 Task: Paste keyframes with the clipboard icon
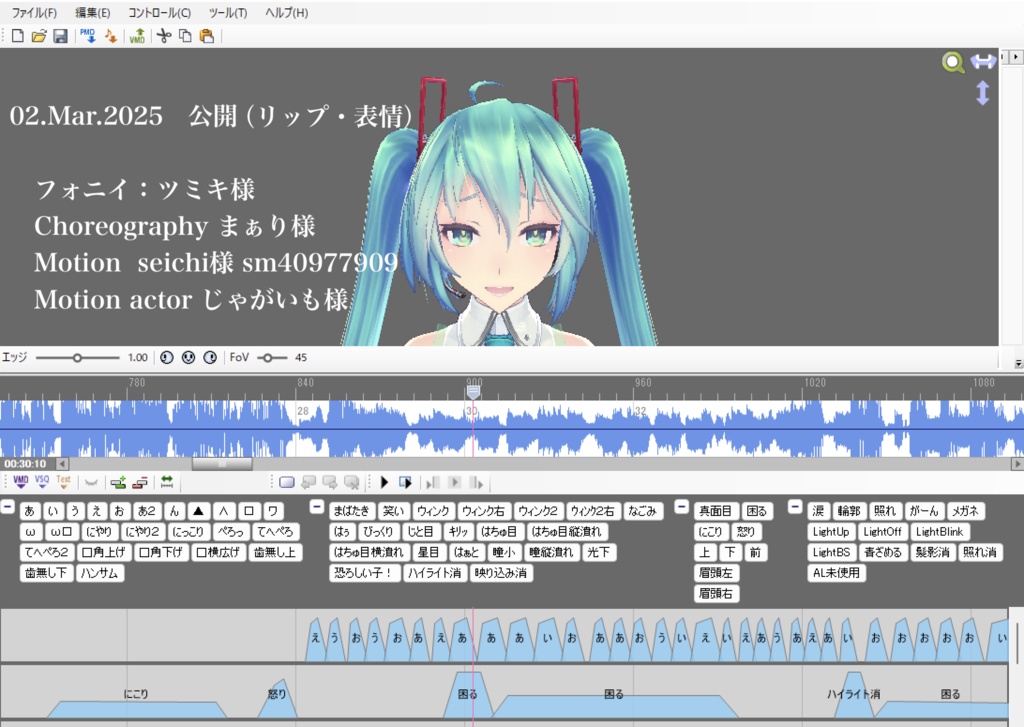coord(208,37)
